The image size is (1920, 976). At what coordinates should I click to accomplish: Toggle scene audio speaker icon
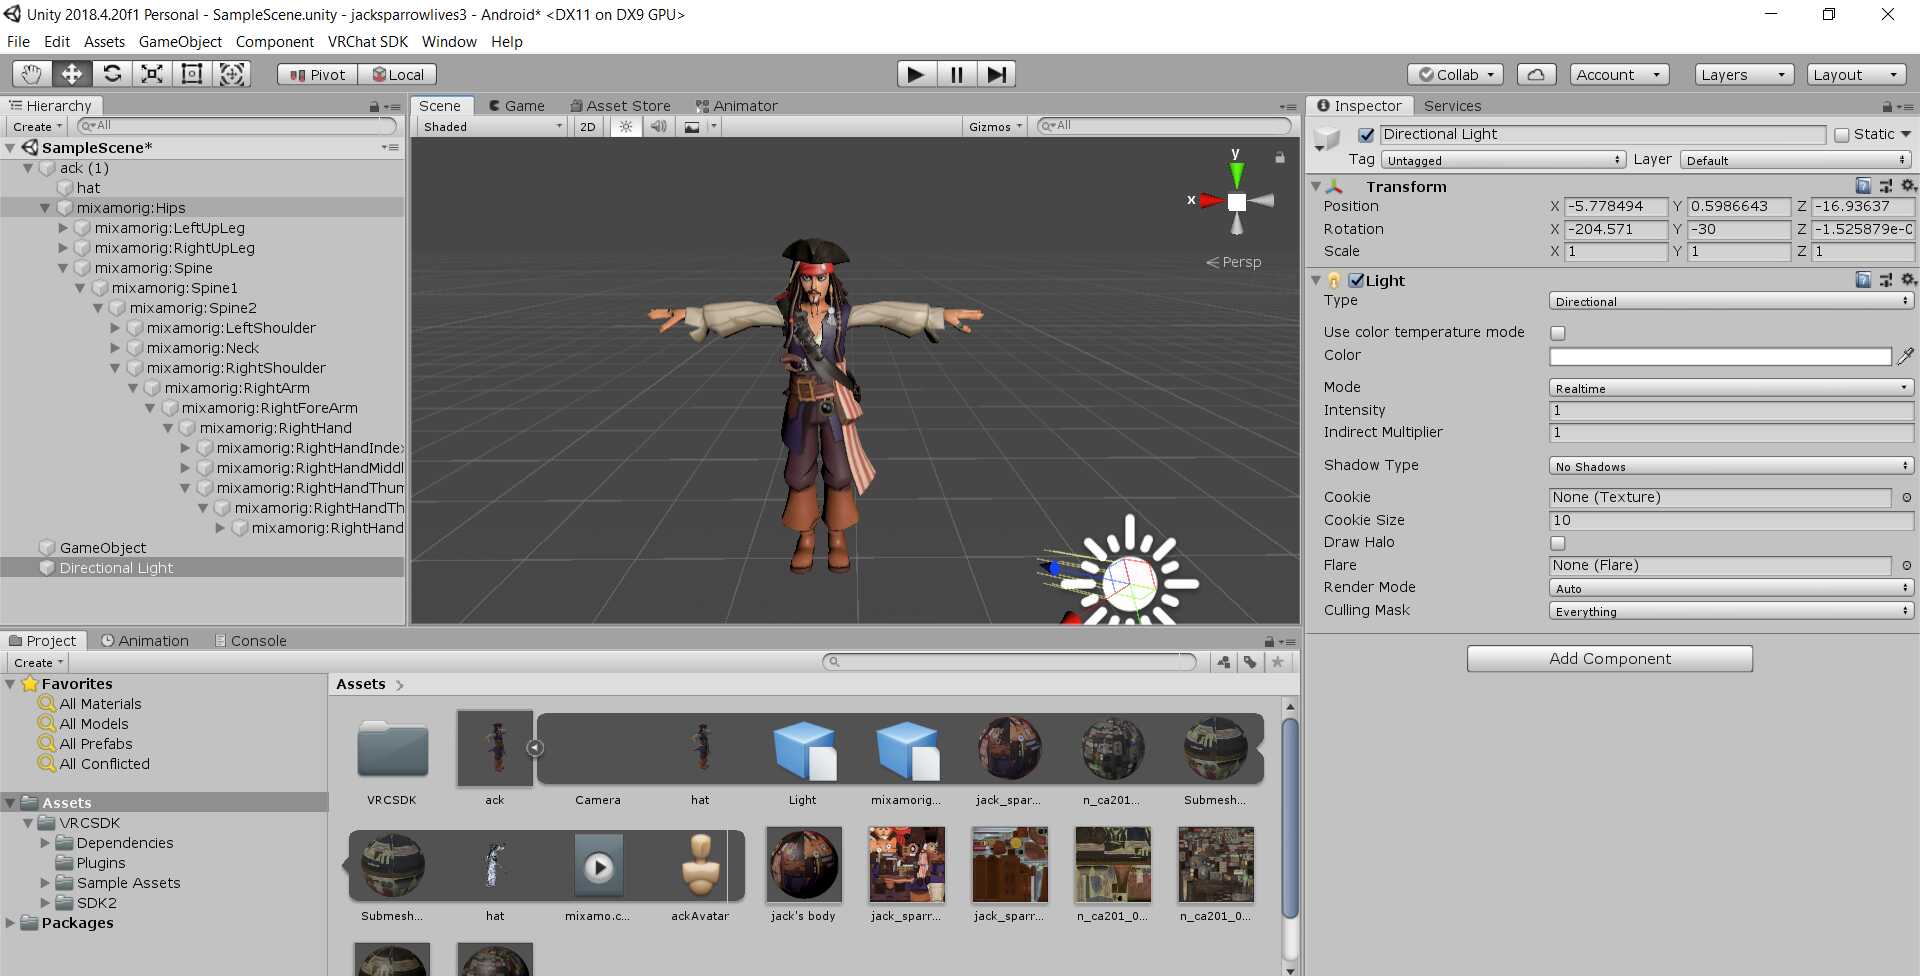click(x=658, y=127)
